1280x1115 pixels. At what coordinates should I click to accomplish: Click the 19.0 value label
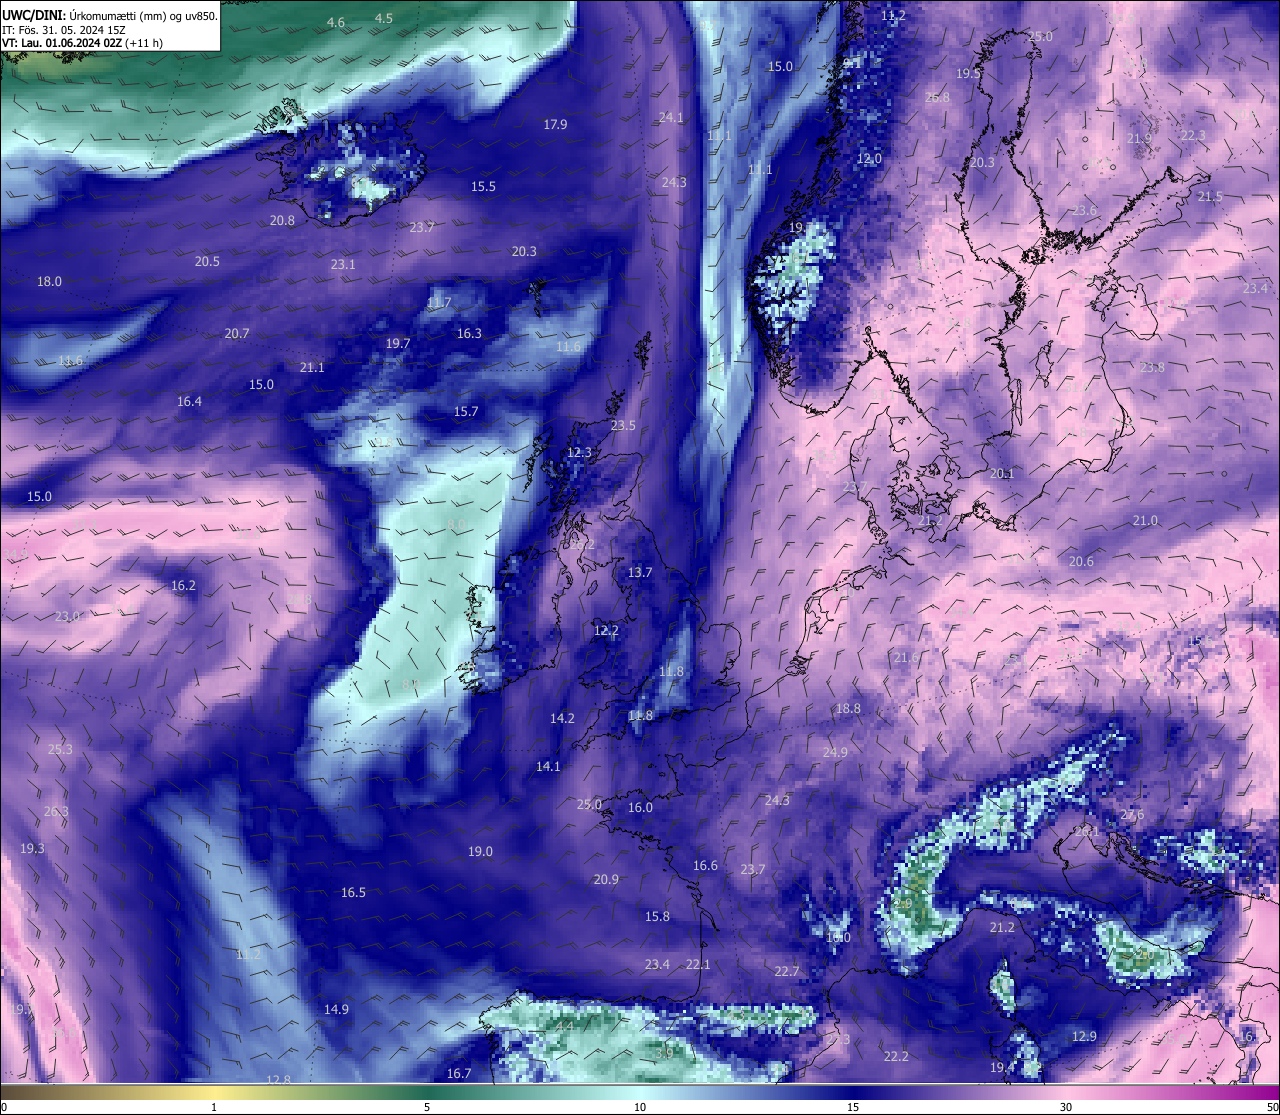point(480,851)
